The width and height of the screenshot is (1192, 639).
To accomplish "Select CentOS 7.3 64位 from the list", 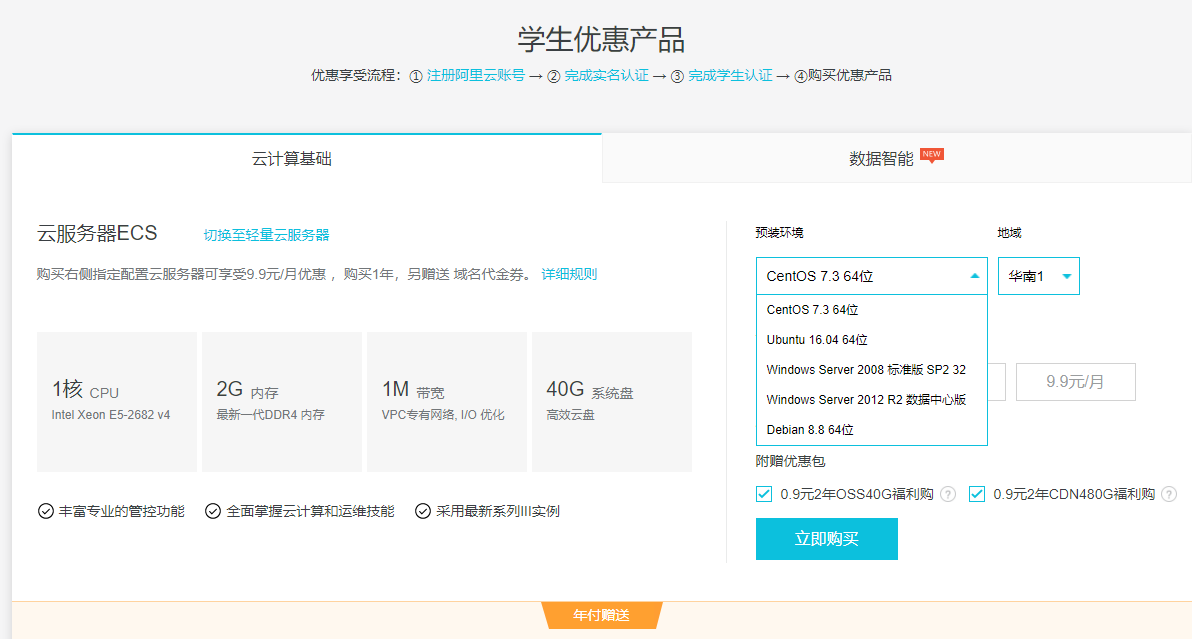I will pyautogui.click(x=872, y=310).
